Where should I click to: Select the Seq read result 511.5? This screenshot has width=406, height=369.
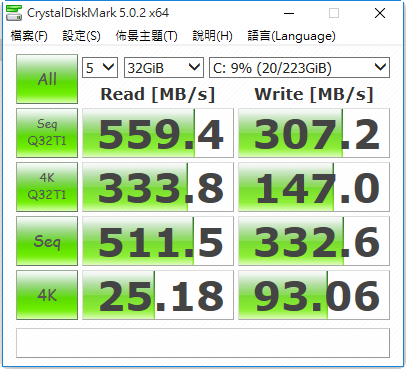click(158, 241)
